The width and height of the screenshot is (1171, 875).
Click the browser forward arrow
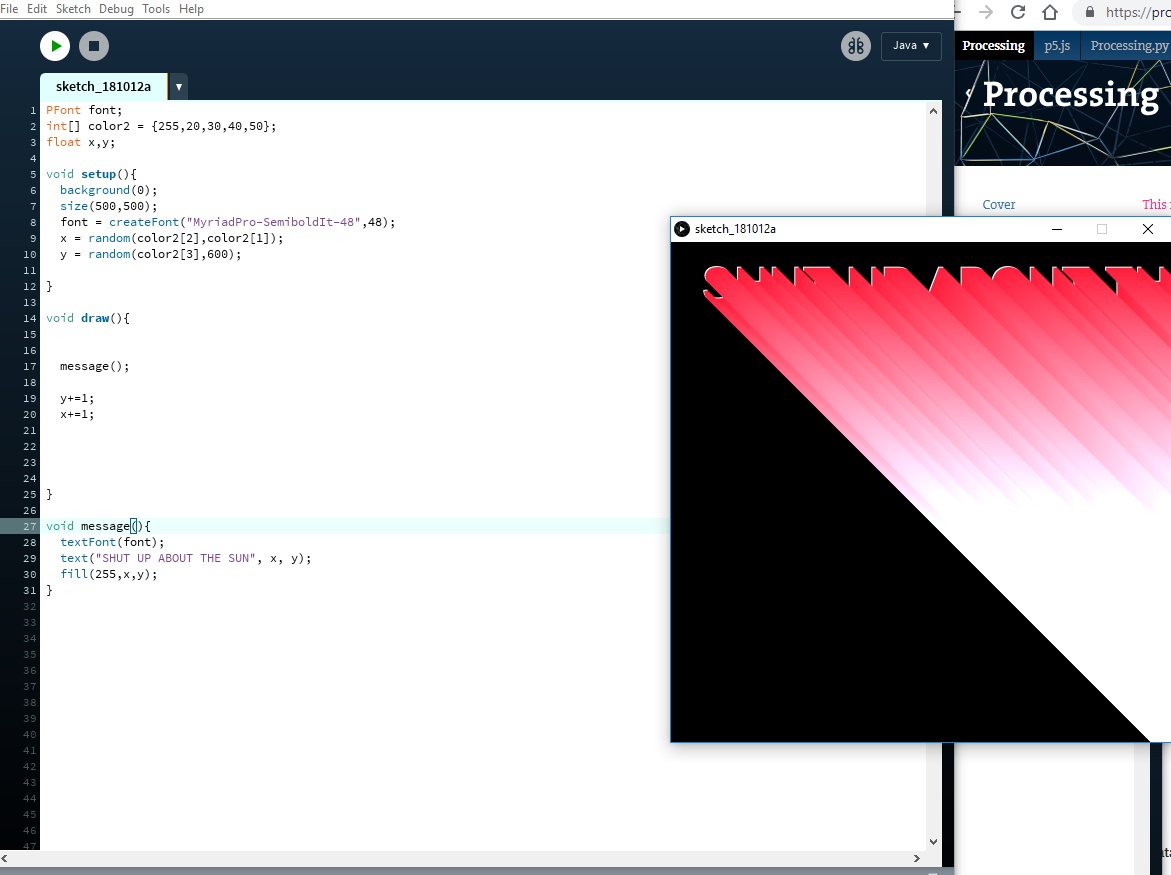point(986,12)
